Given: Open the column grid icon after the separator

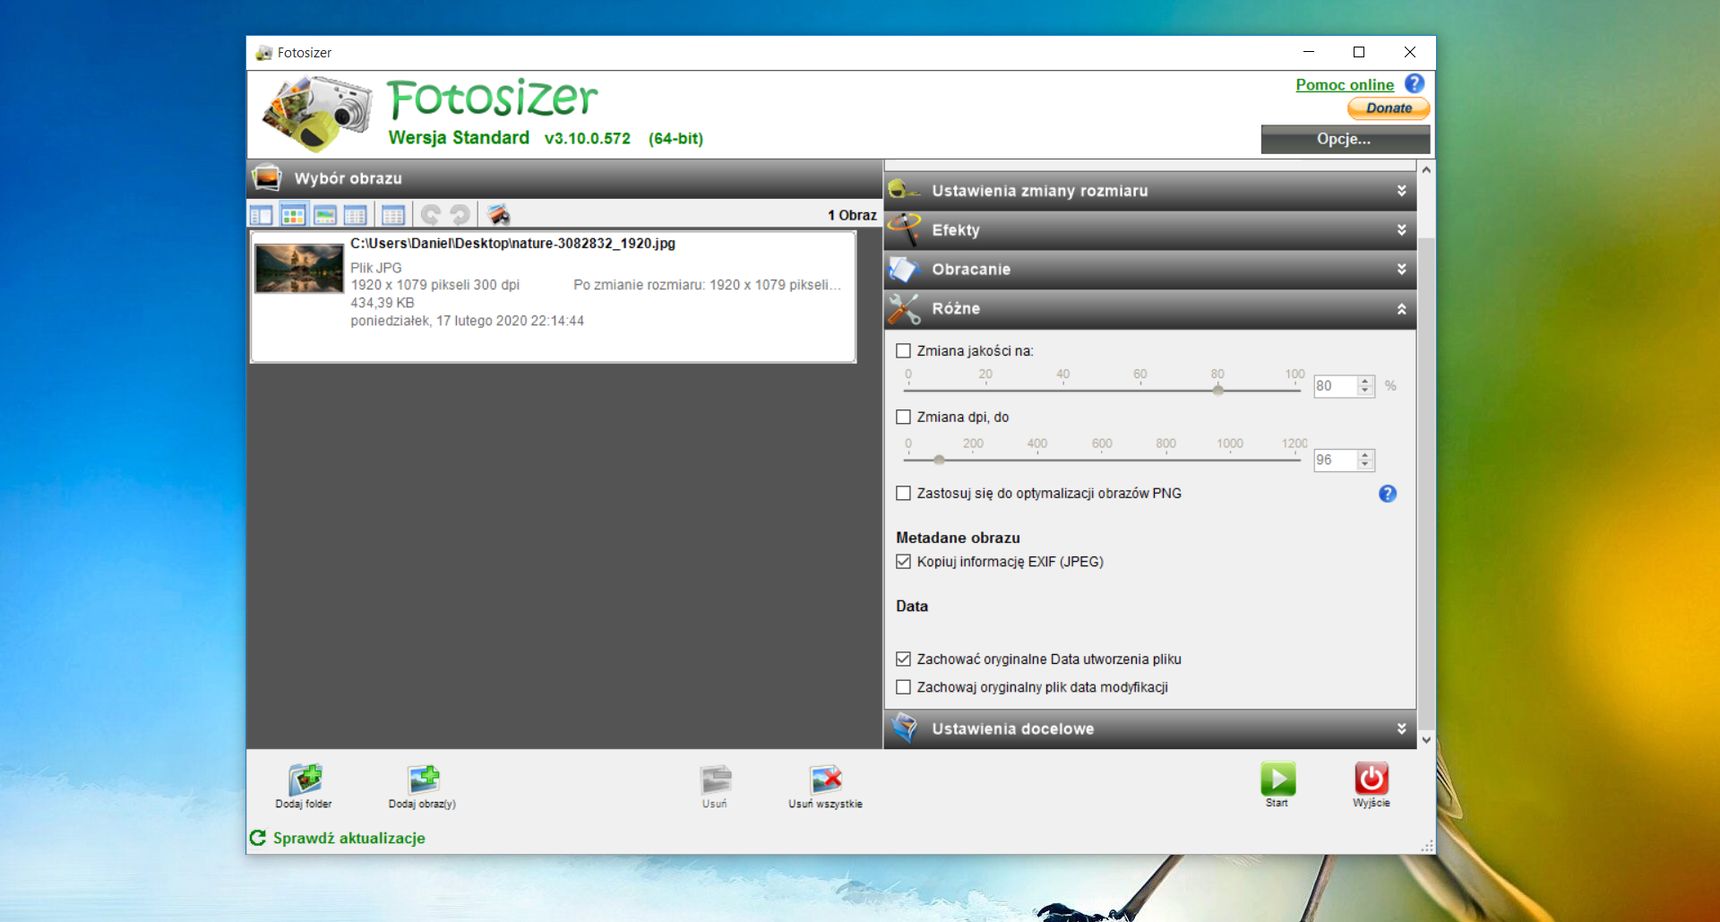Looking at the screenshot, I should 393,214.
